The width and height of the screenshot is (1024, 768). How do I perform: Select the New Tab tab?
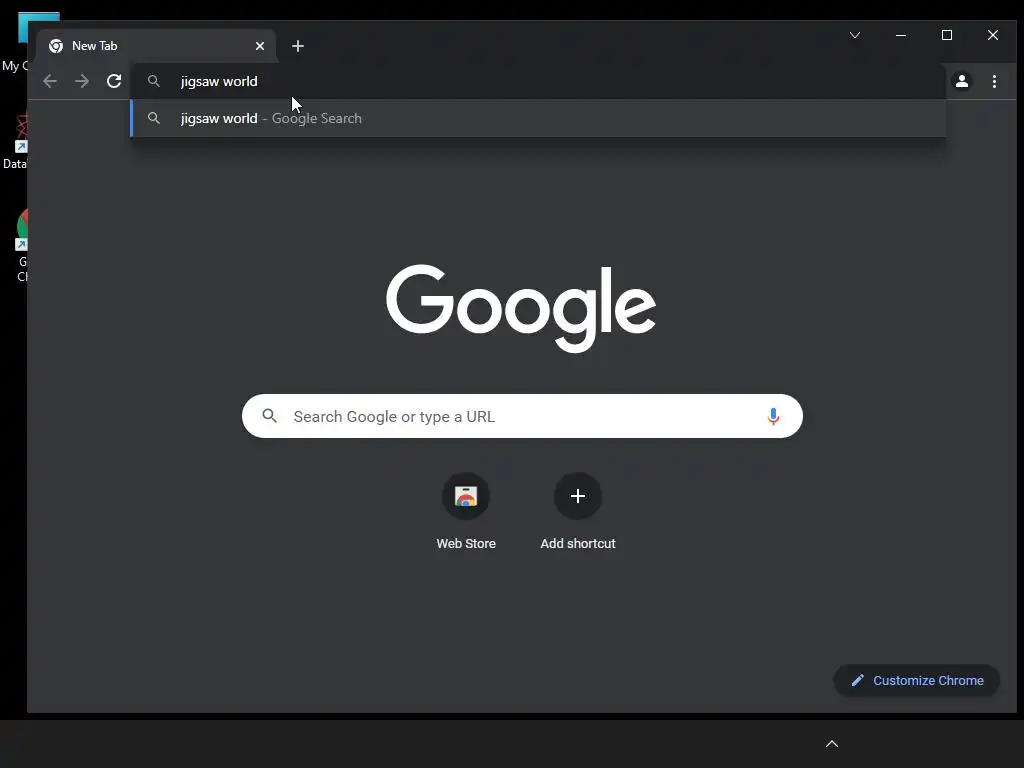point(157,46)
